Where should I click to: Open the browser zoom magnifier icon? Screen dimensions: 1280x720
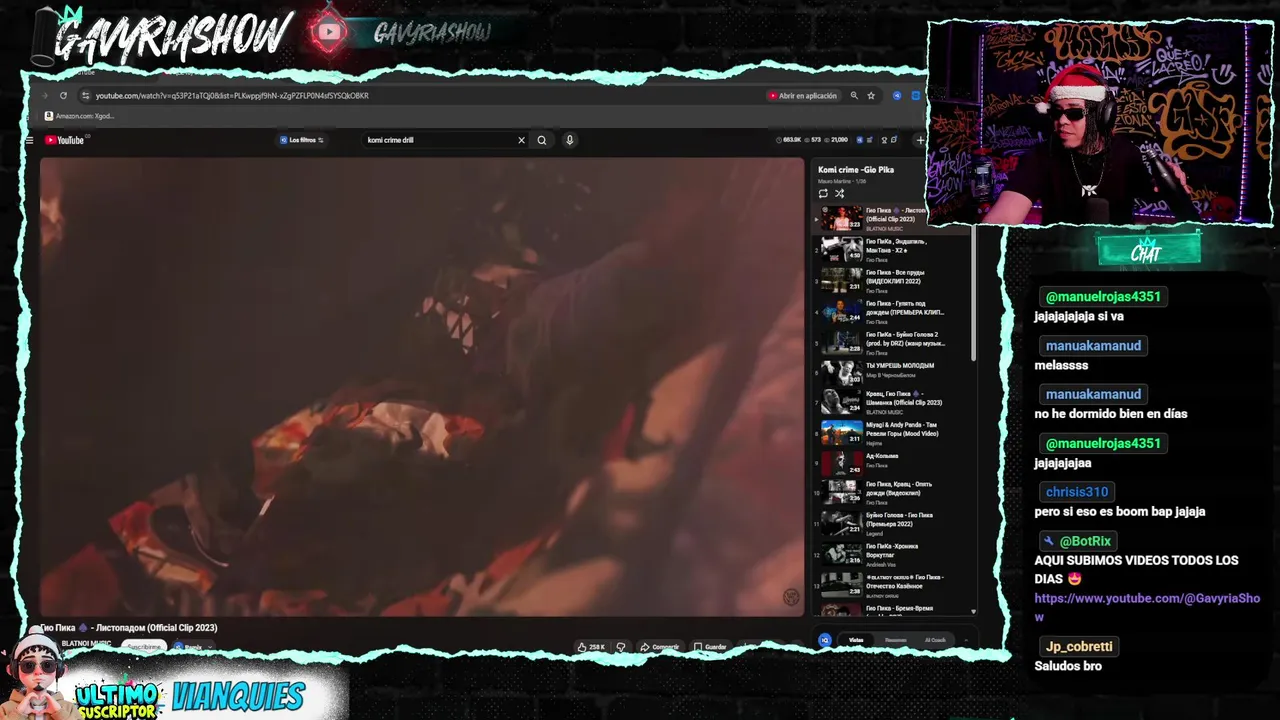[854, 96]
